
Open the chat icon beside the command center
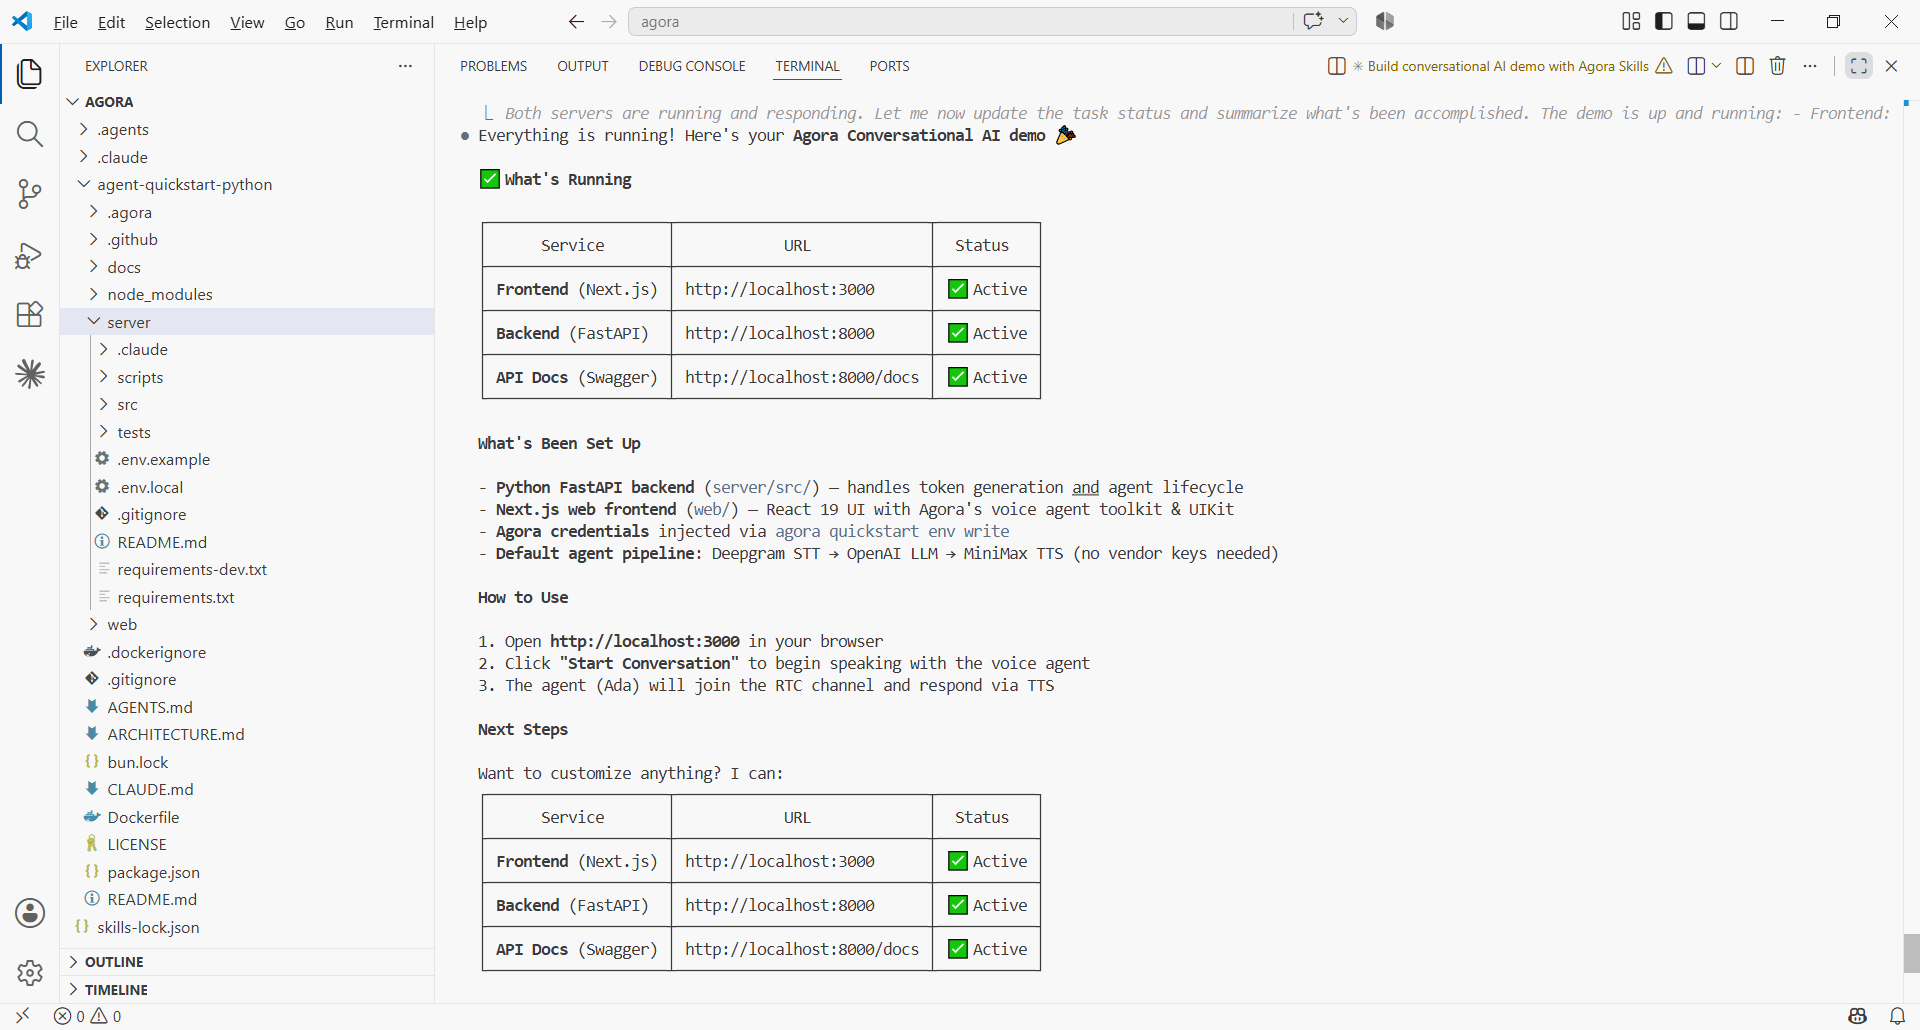[1313, 21]
